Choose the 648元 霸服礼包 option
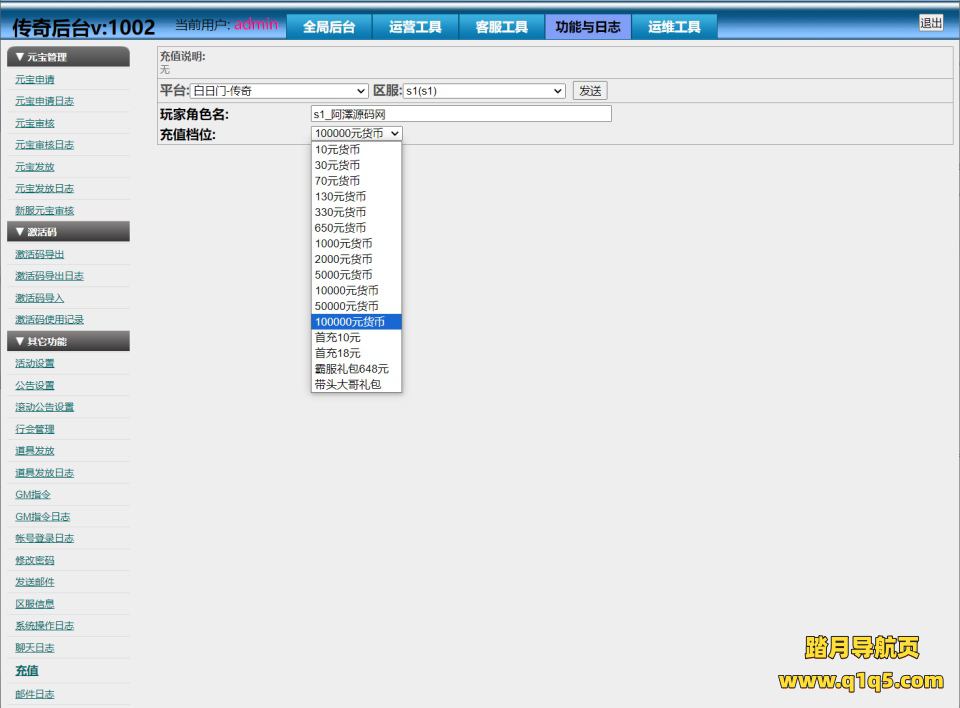 click(351, 369)
